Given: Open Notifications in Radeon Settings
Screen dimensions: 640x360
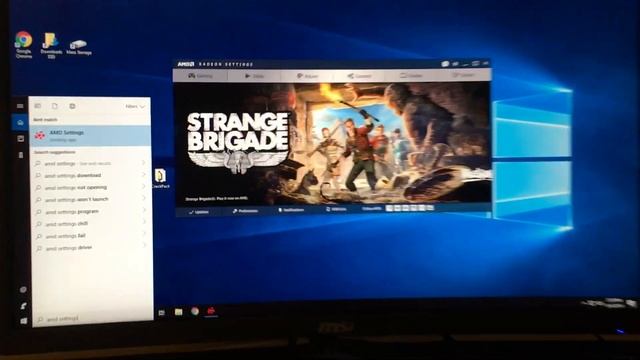Looking at the screenshot, I should (291, 210).
